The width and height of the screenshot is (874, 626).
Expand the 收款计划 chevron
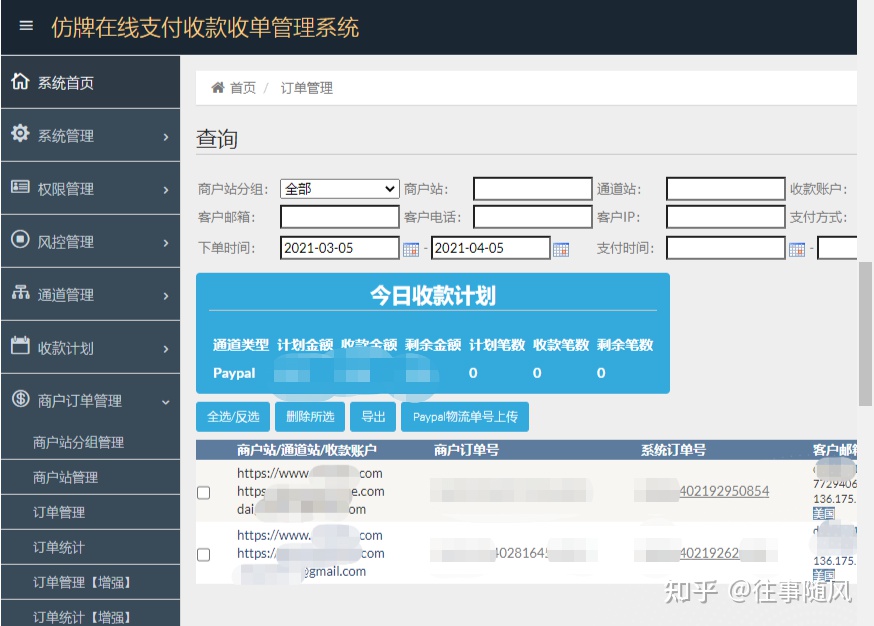166,348
